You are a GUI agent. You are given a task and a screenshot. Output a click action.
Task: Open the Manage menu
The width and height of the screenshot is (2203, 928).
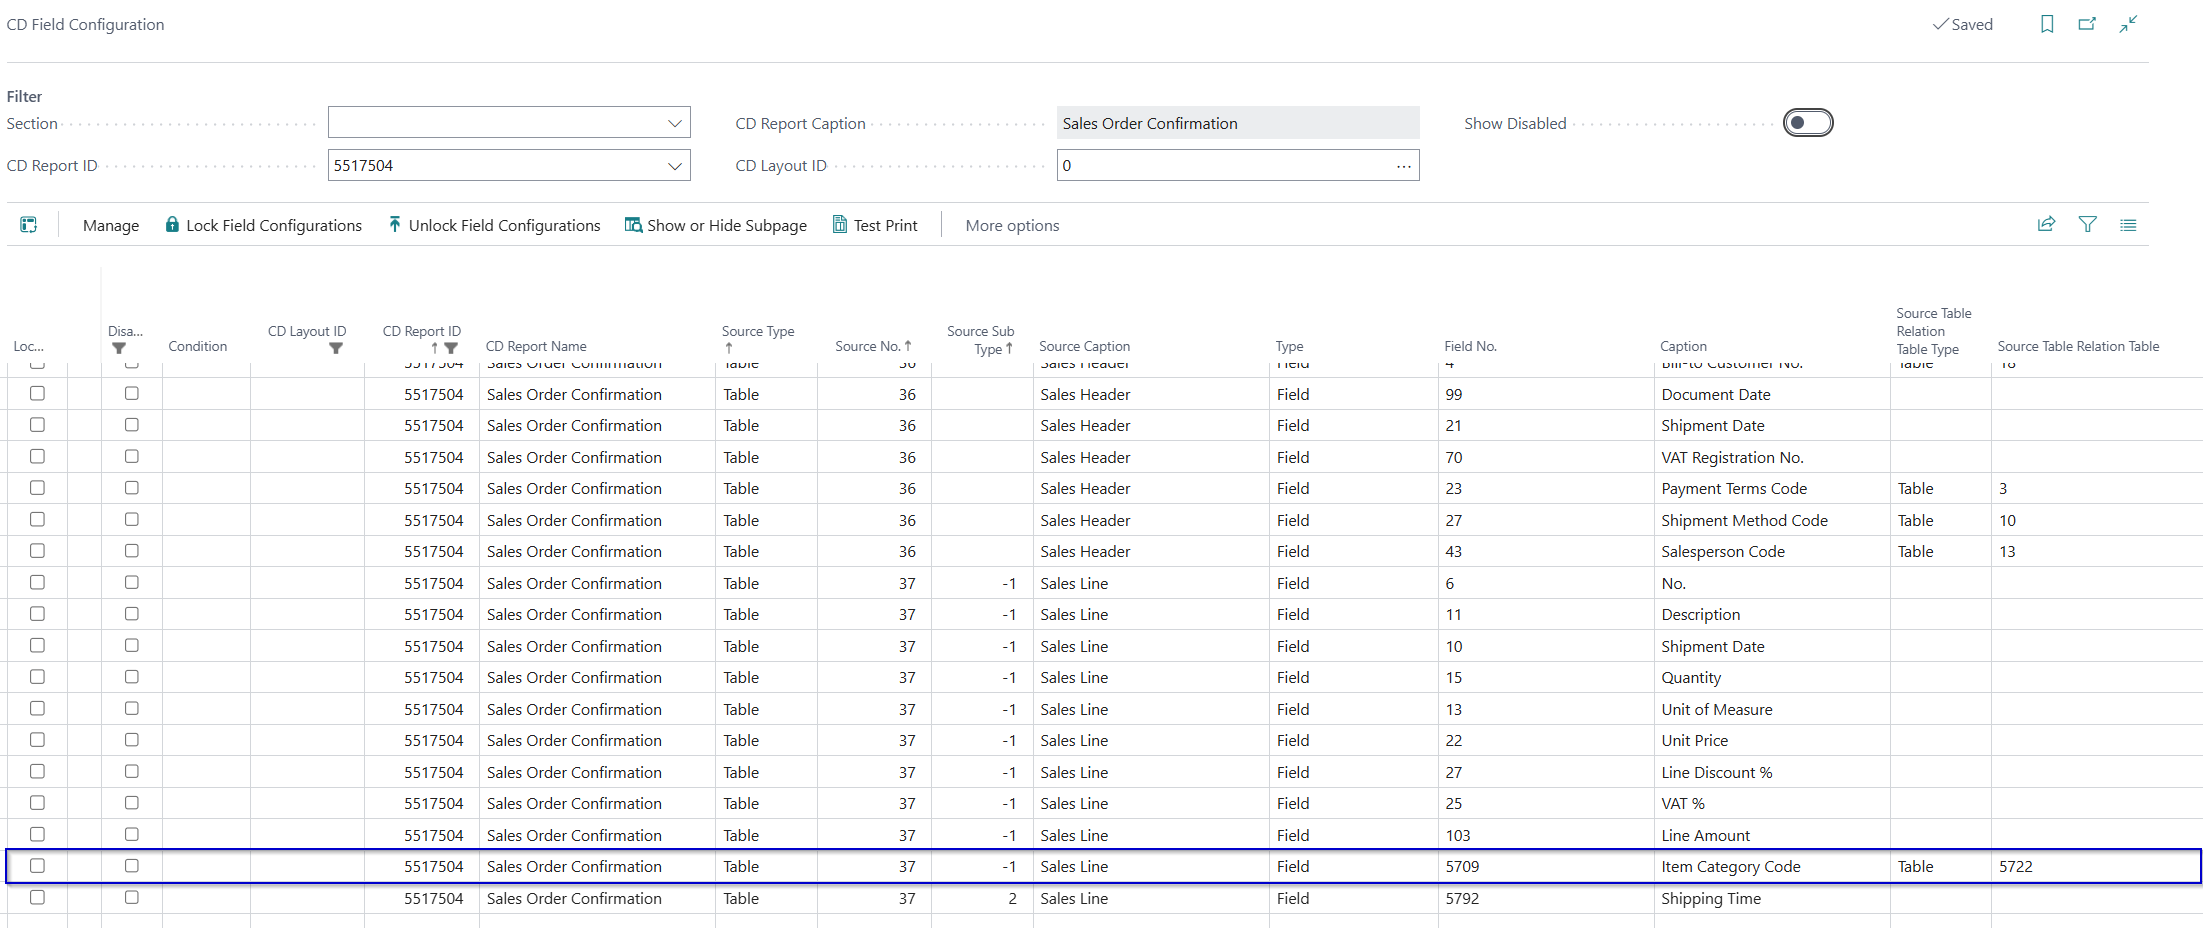tap(111, 226)
